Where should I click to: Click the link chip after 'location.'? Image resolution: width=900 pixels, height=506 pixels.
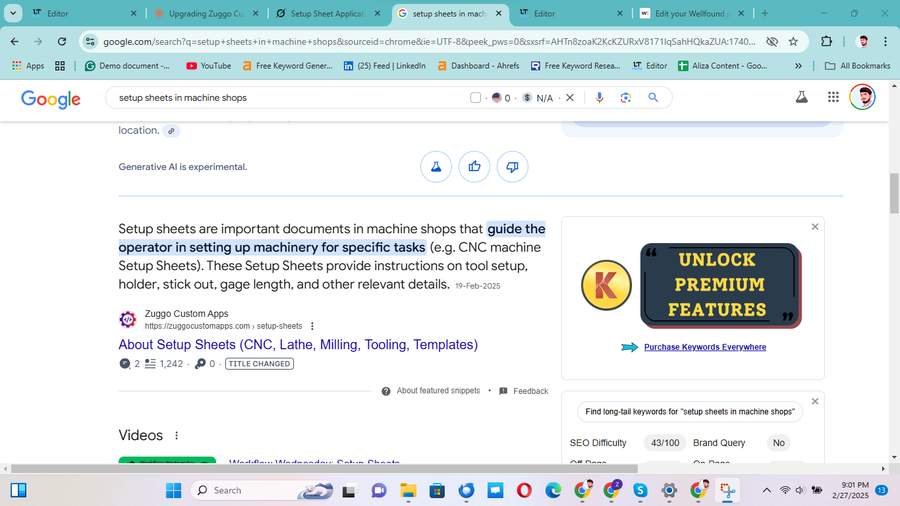[171, 131]
